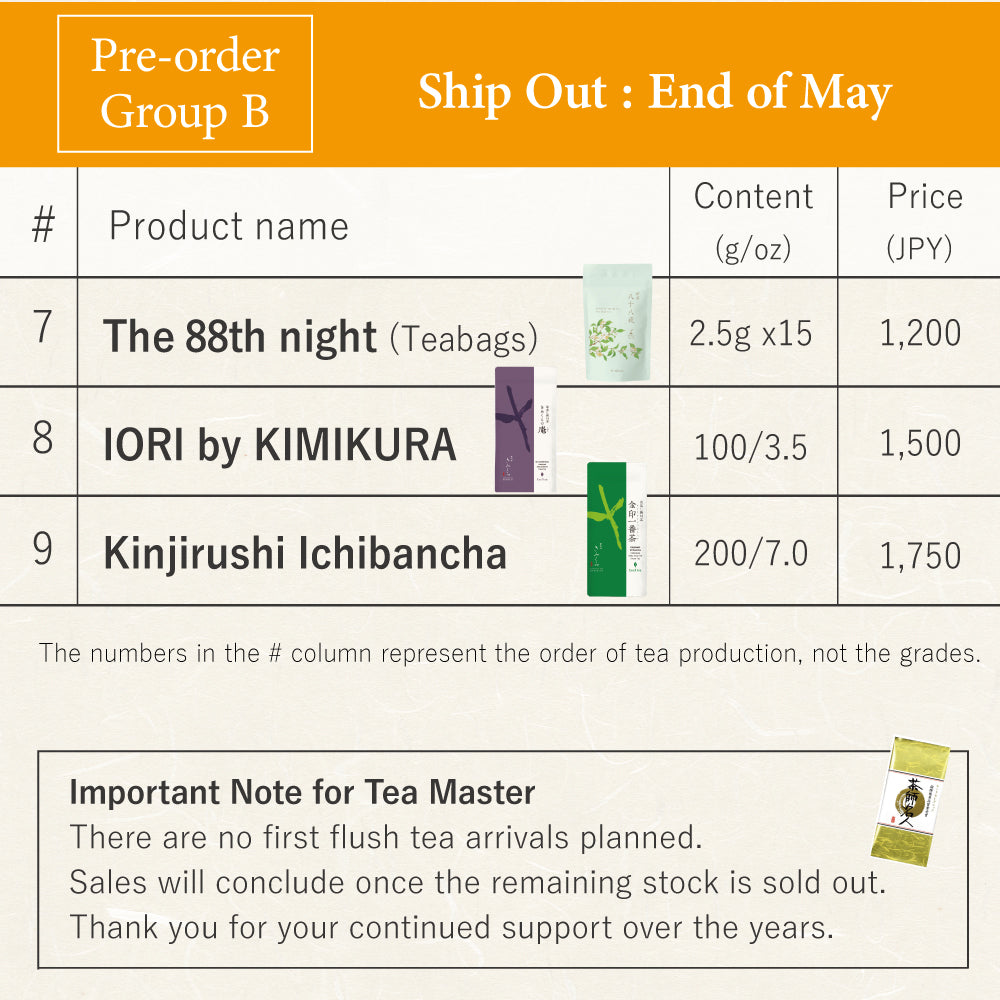Click the purple IORI tea package image
Screen dimensions: 1000x1000
click(526, 430)
